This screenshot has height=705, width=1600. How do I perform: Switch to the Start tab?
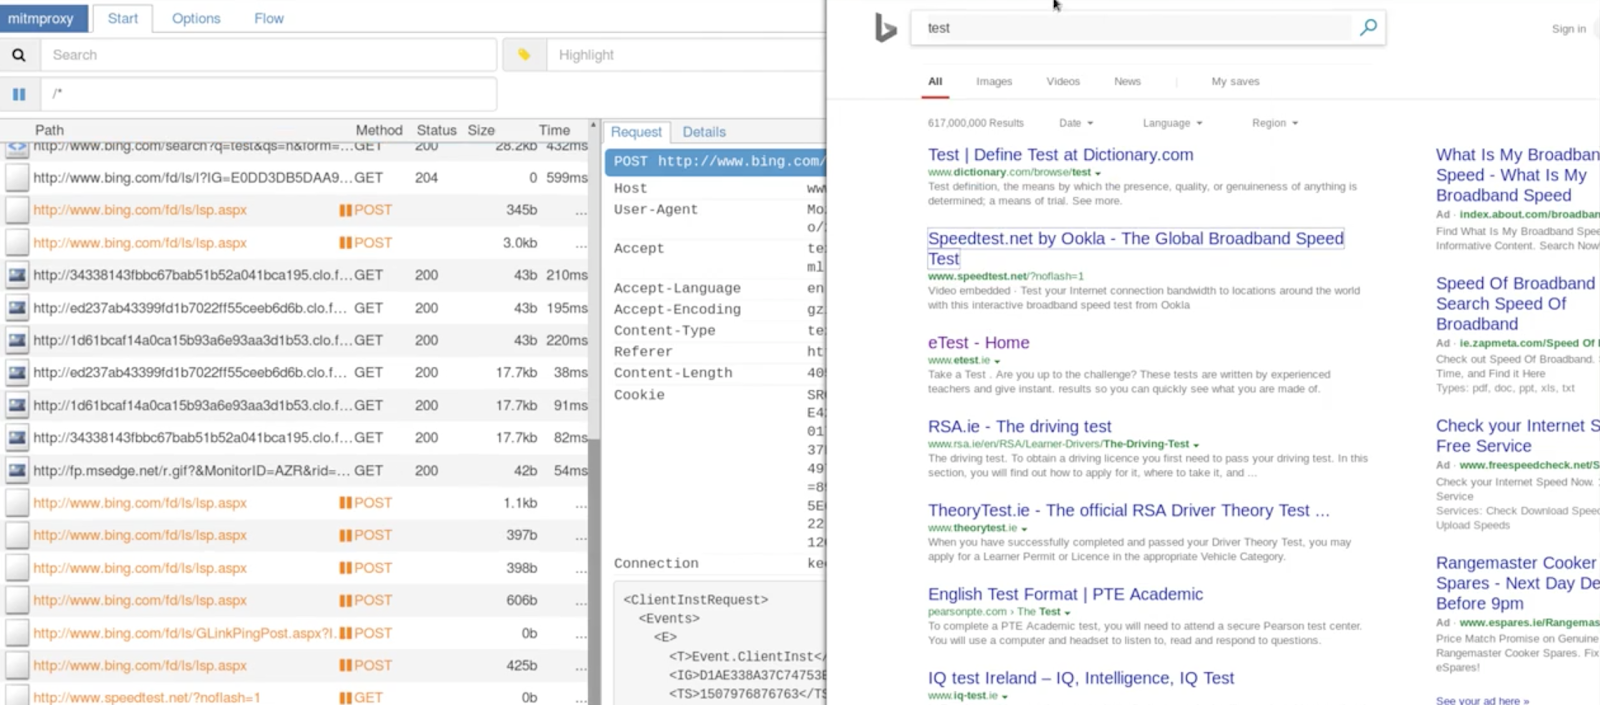(123, 18)
